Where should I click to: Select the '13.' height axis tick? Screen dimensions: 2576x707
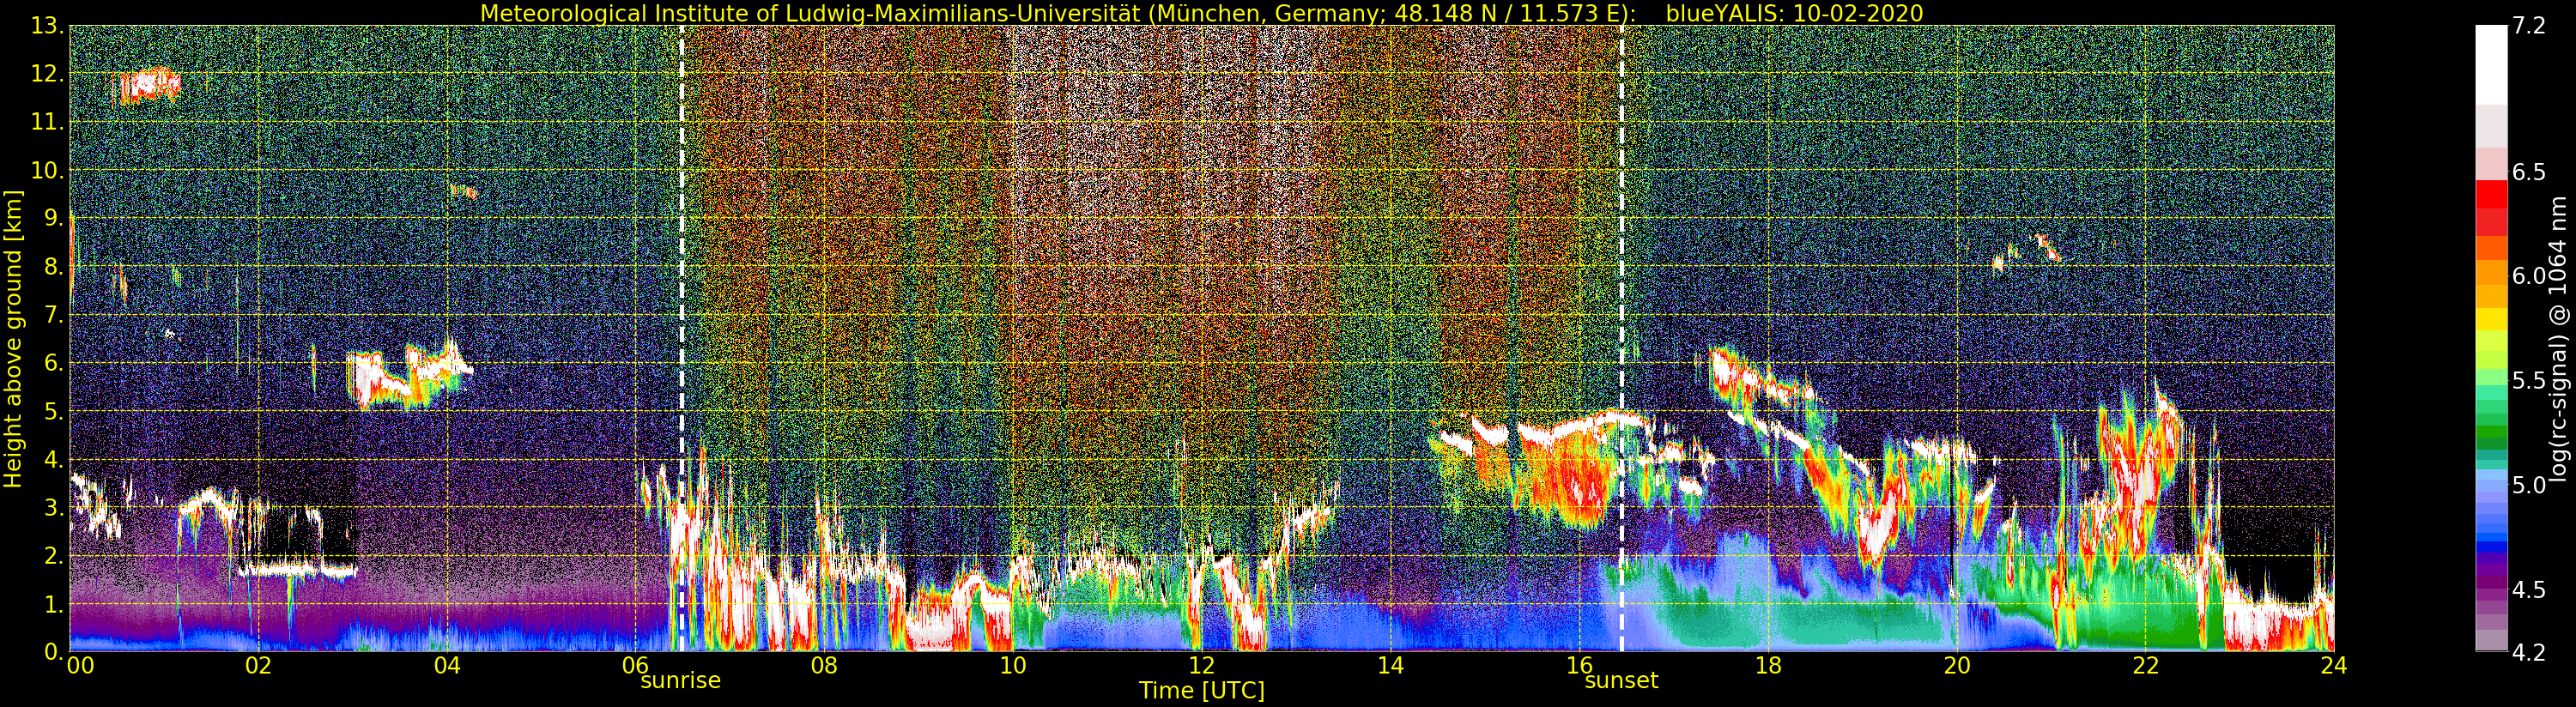[x=46, y=26]
